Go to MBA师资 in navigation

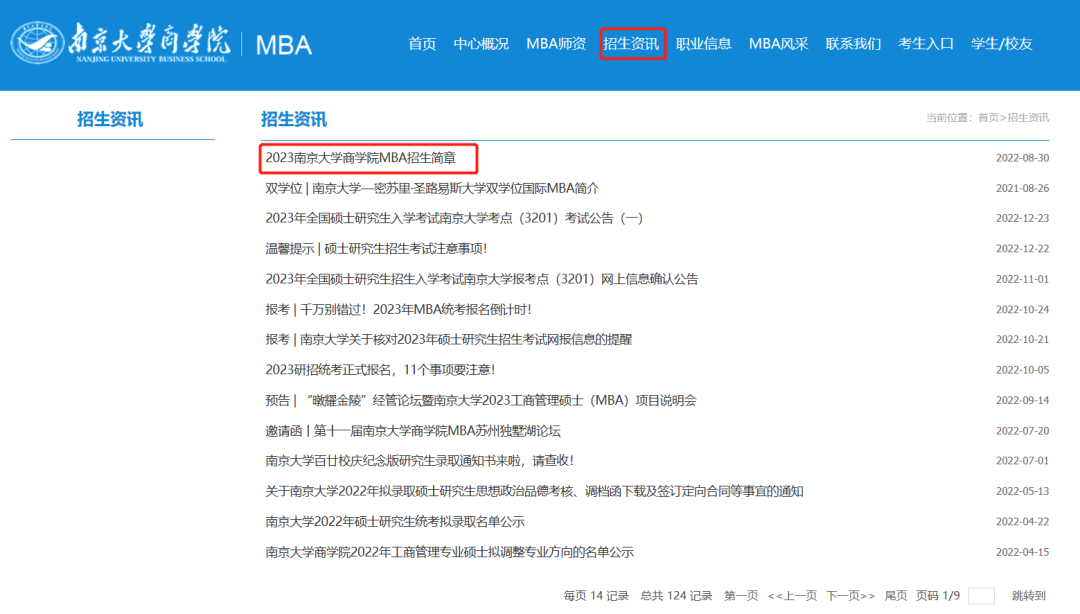click(556, 44)
